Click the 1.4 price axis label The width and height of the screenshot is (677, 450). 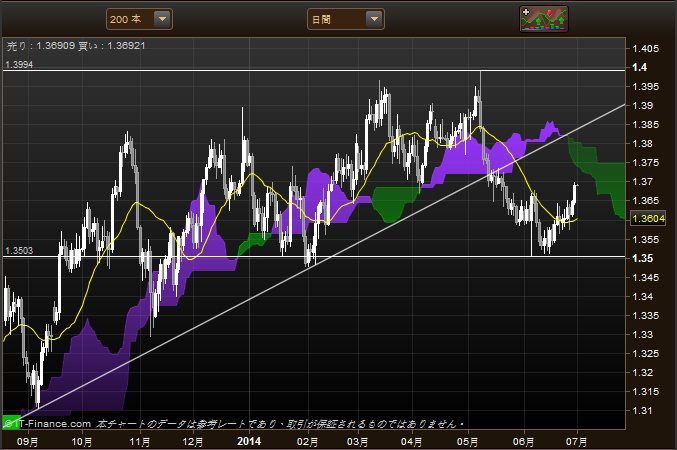click(x=639, y=67)
